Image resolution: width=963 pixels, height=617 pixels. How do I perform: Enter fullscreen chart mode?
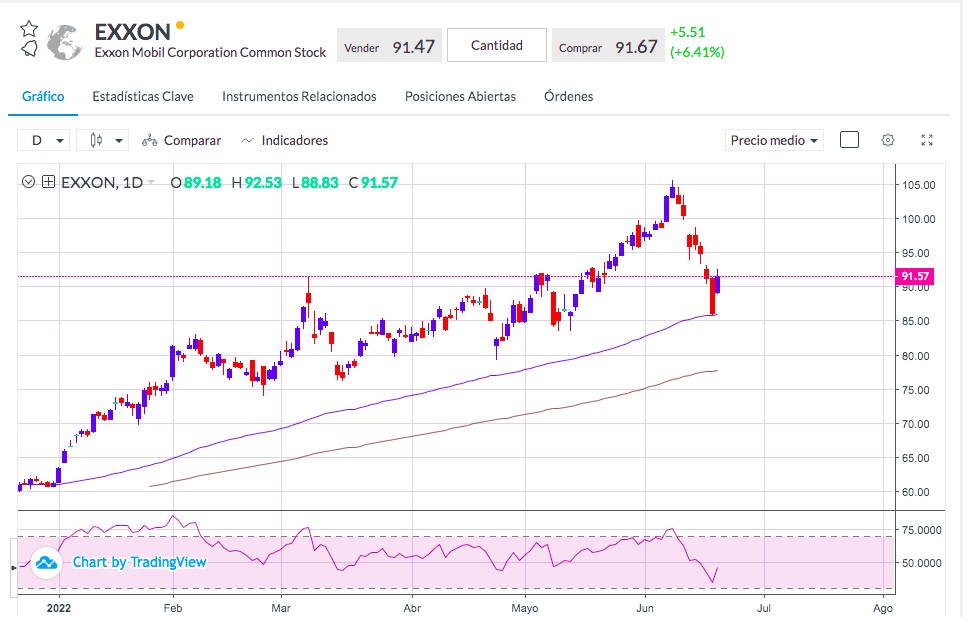pos(927,140)
